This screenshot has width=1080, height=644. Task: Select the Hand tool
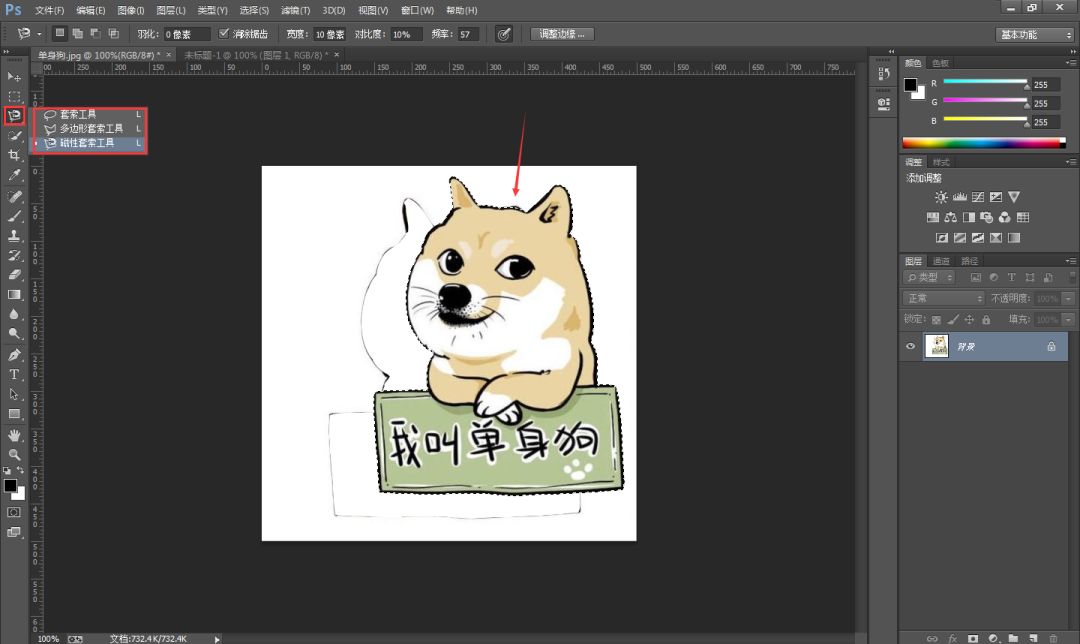[14, 435]
